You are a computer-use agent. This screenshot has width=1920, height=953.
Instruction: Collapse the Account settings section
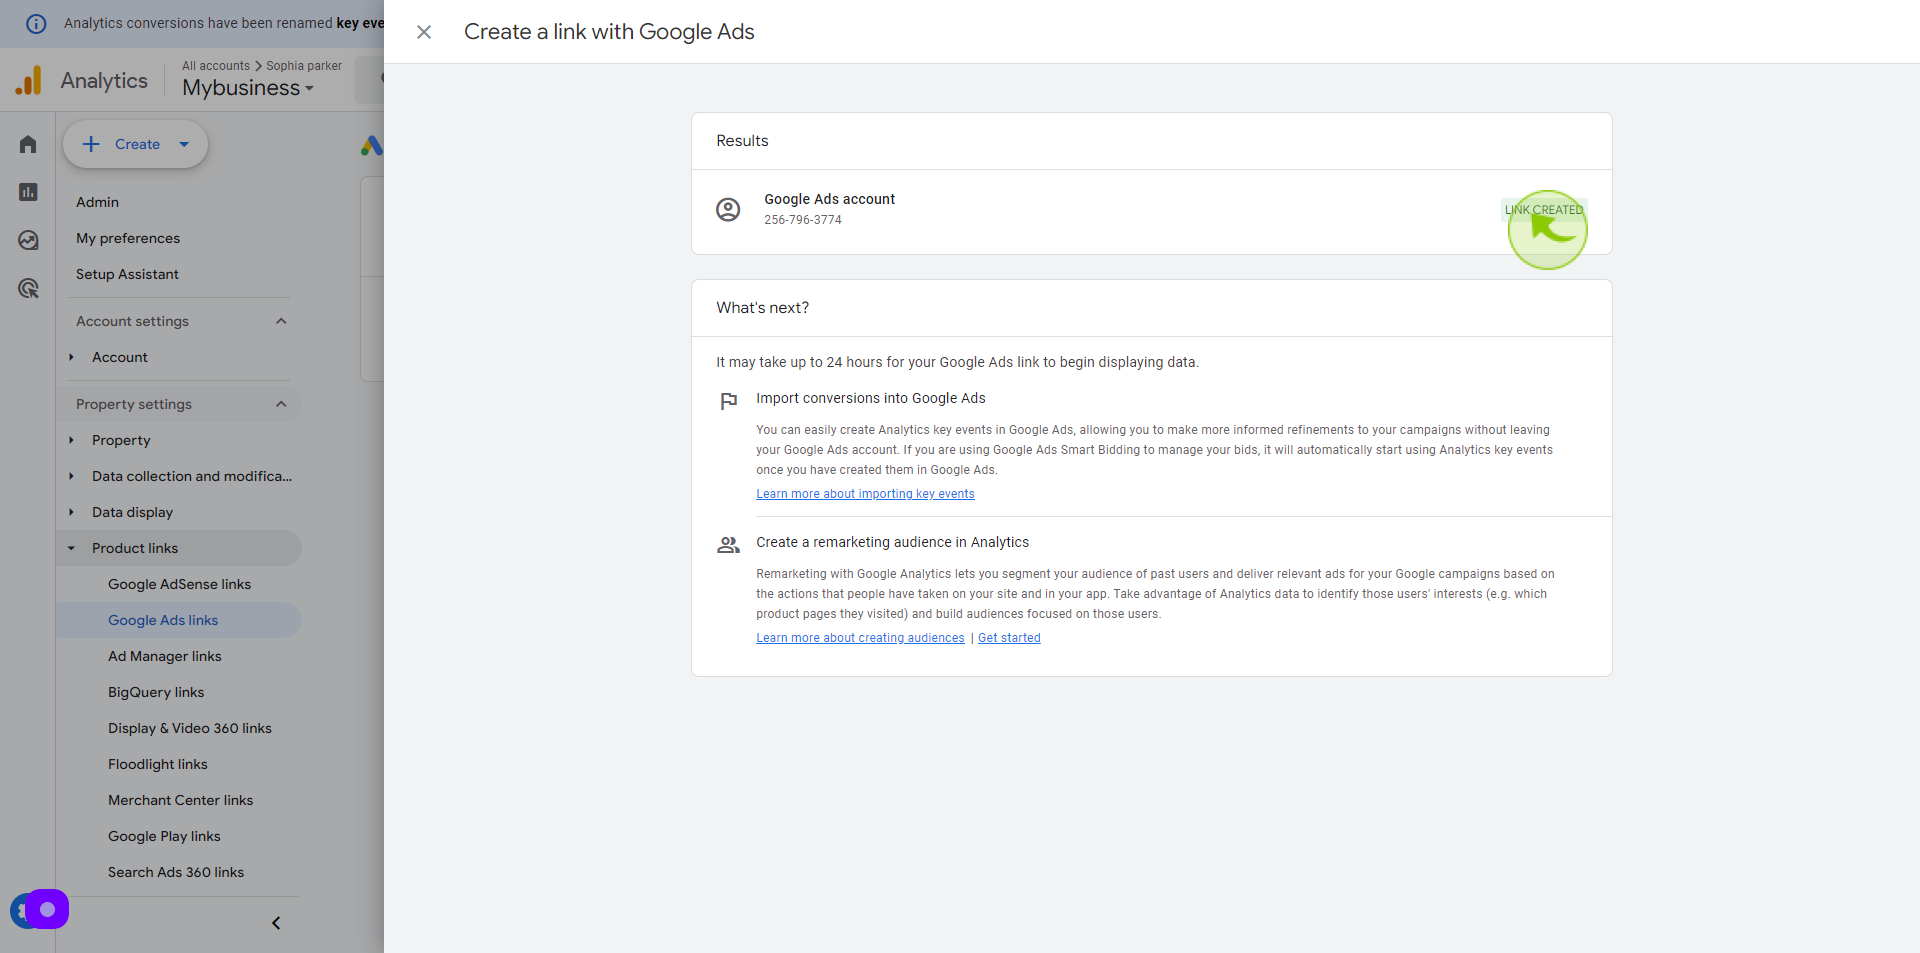point(281,321)
